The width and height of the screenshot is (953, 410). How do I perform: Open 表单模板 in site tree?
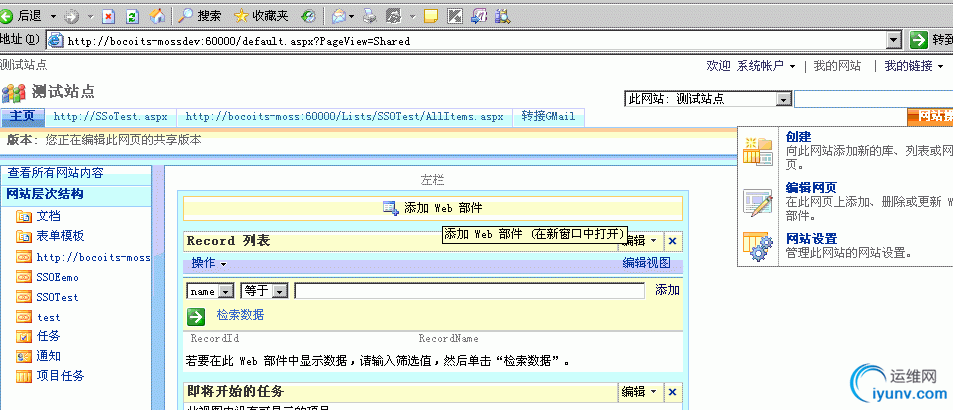click(60, 236)
